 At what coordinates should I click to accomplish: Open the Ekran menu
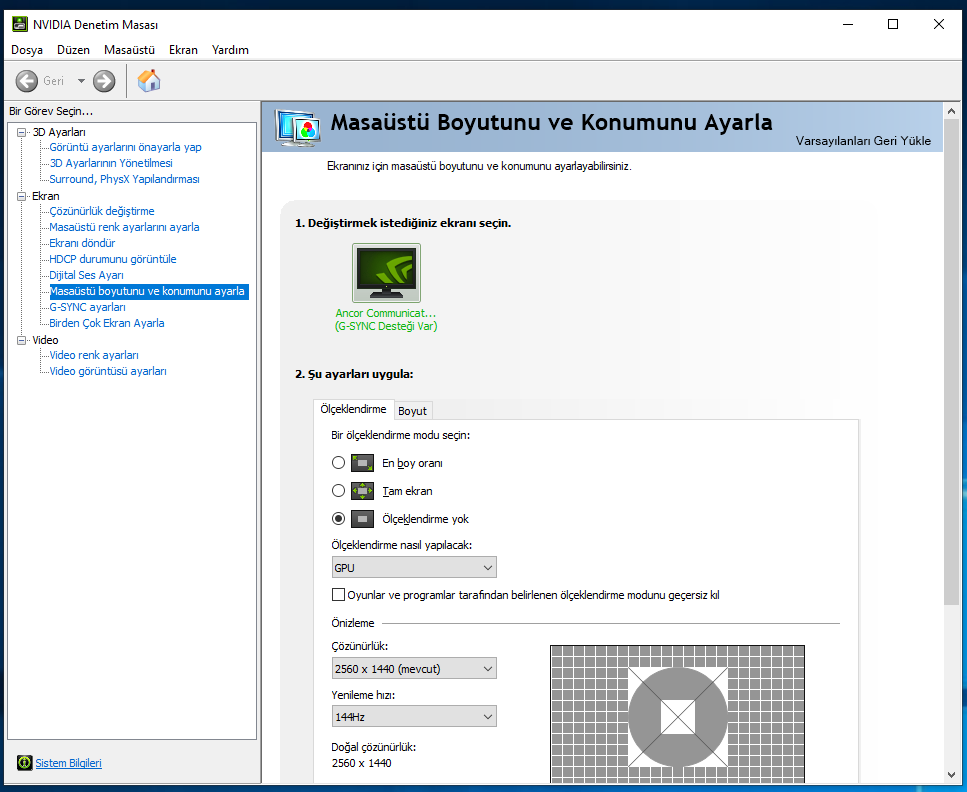183,50
